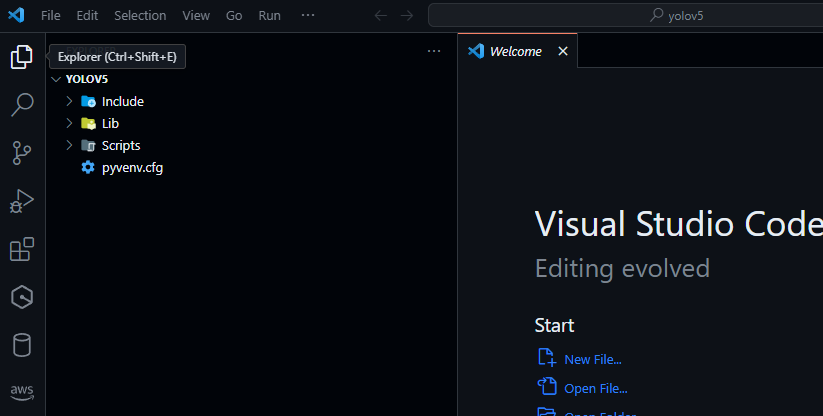Click the search magnifier in the command center
The image size is (823, 416).
tap(657, 15)
